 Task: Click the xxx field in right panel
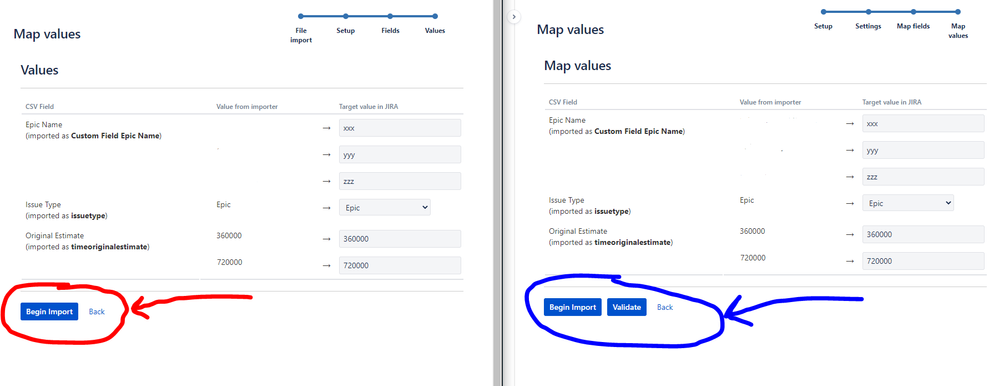923,124
